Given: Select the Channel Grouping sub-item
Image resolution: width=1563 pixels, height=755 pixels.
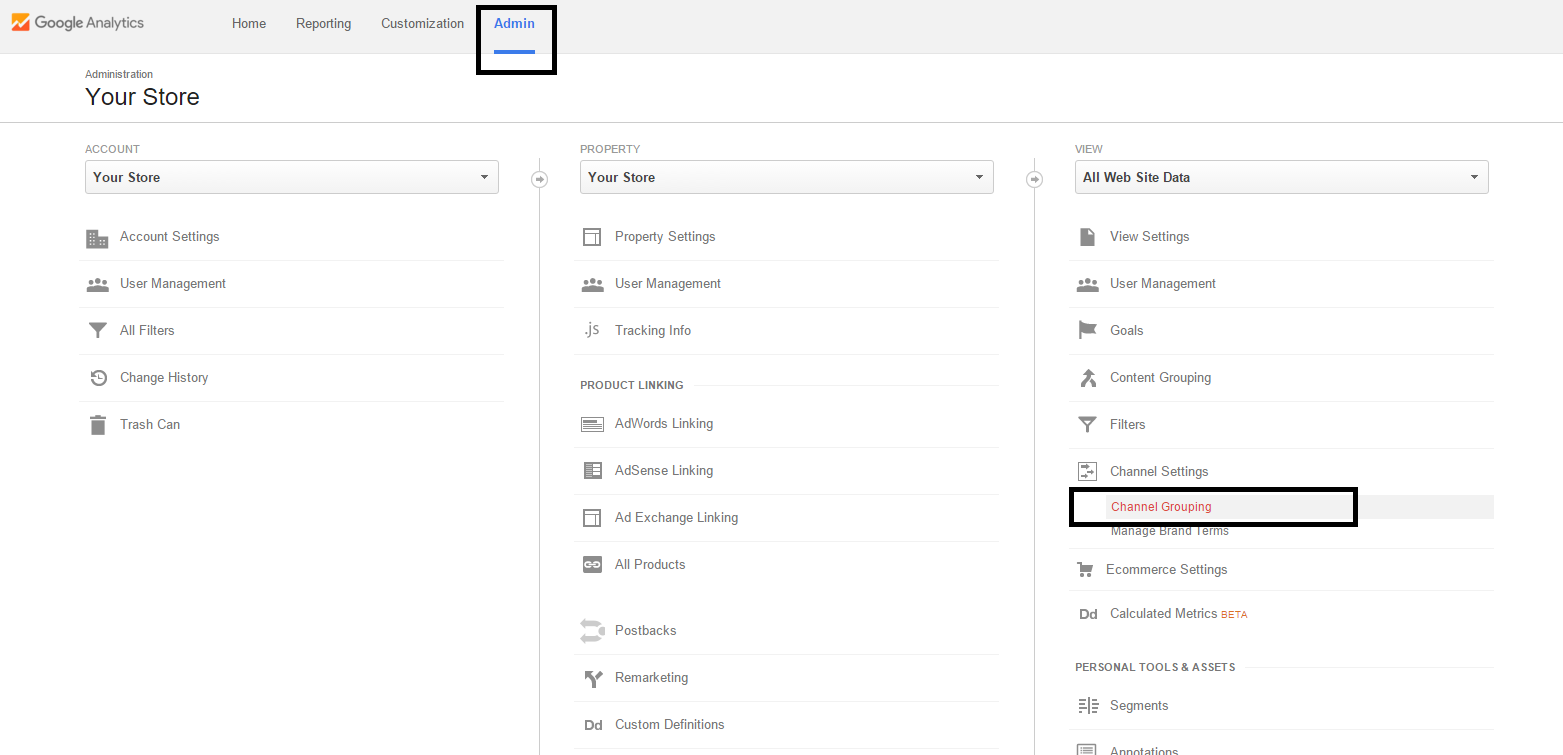Looking at the screenshot, I should 1161,507.
